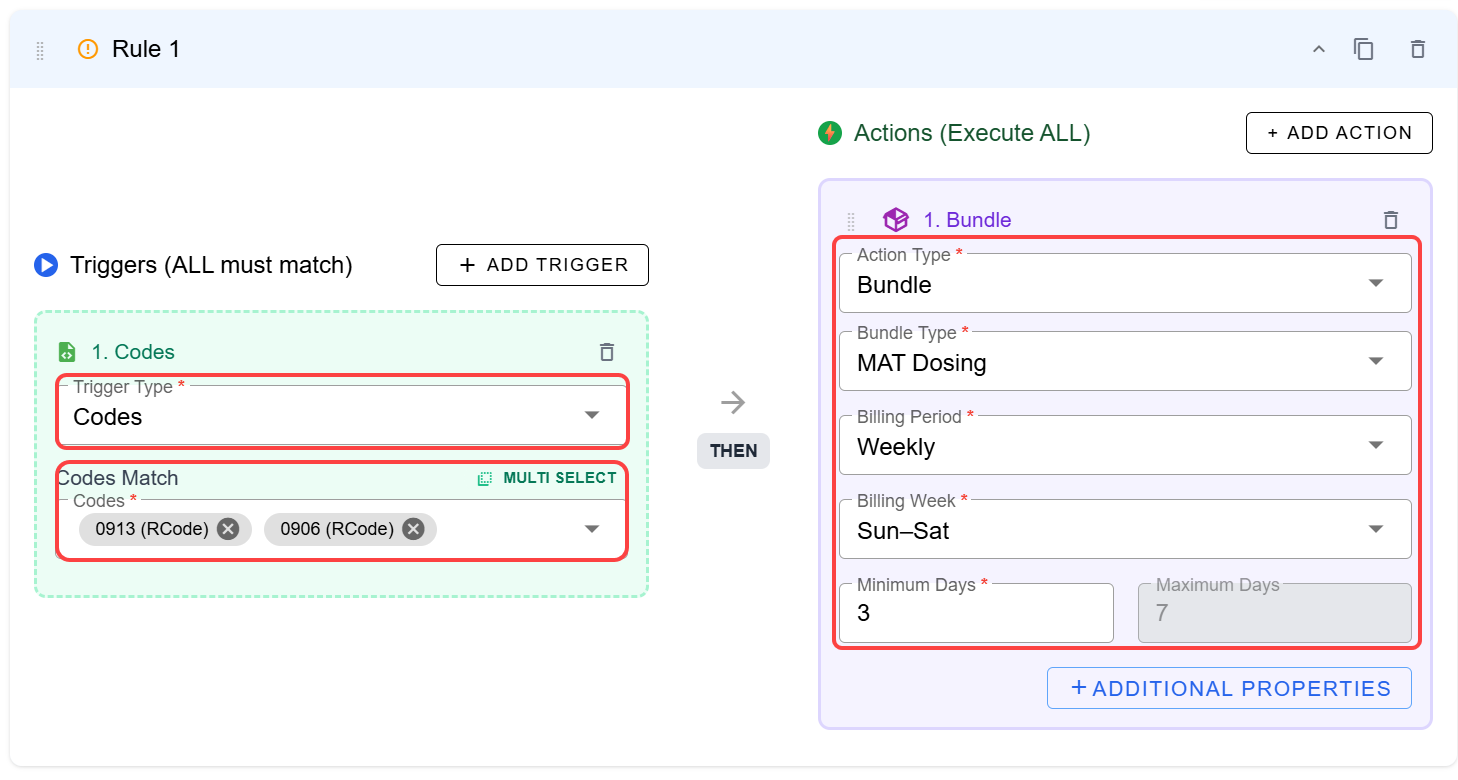This screenshot has width=1458, height=780.
Task: Click the Rule 1 warning status icon
Action: coord(88,49)
